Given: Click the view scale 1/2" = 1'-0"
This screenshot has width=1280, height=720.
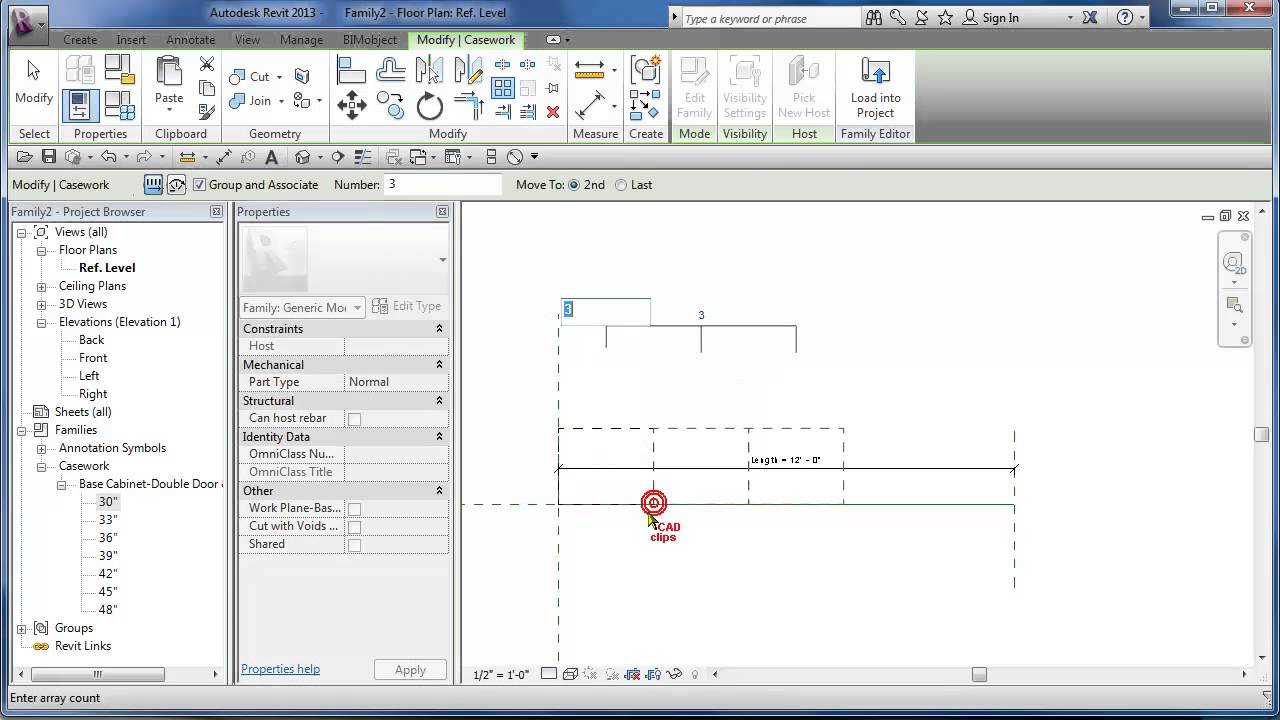Looking at the screenshot, I should 501,675.
